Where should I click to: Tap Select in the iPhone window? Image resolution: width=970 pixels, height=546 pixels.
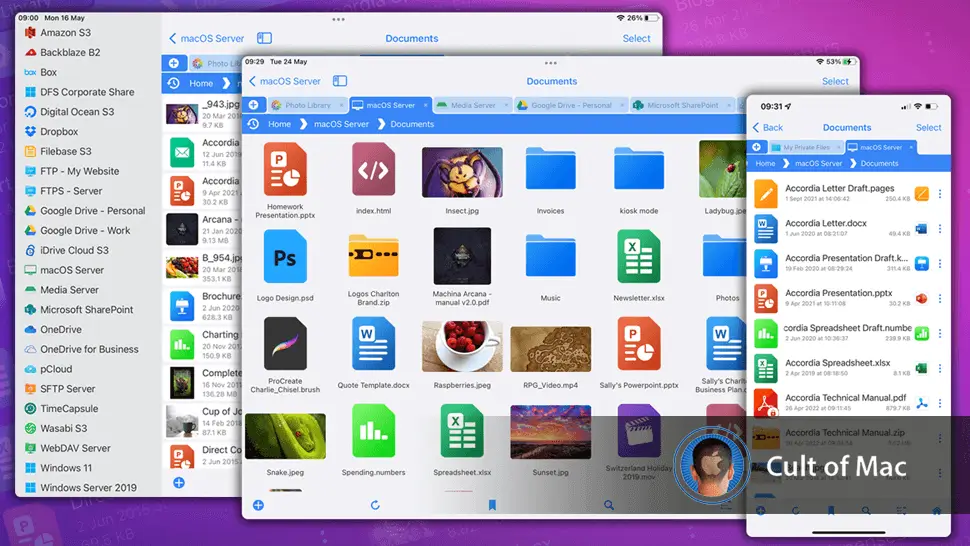pos(928,127)
